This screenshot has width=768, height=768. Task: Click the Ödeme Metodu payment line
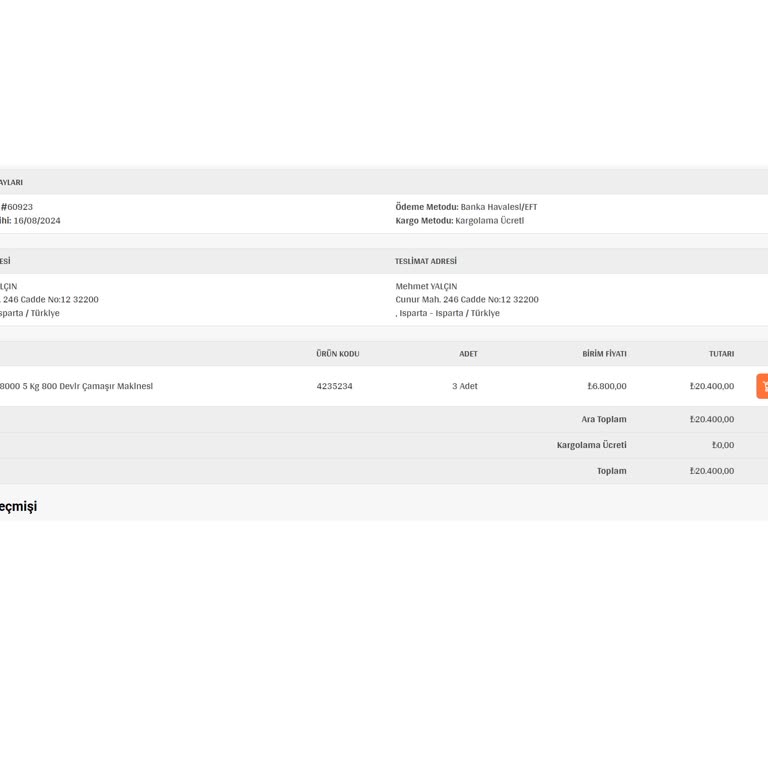point(466,207)
